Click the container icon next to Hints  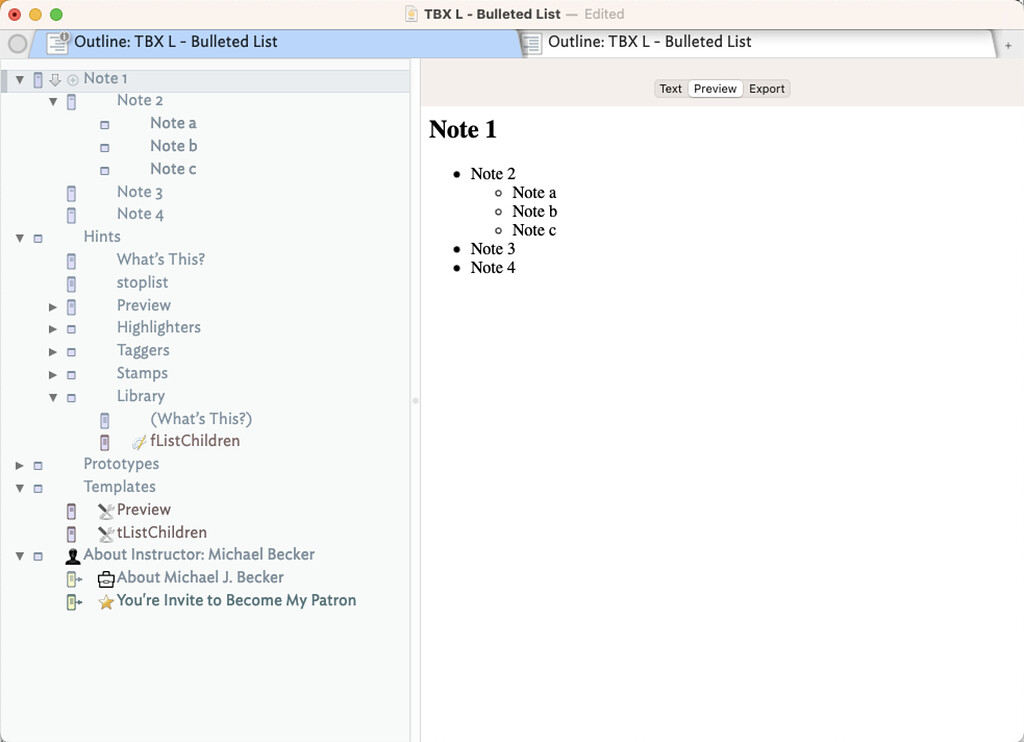click(38, 237)
